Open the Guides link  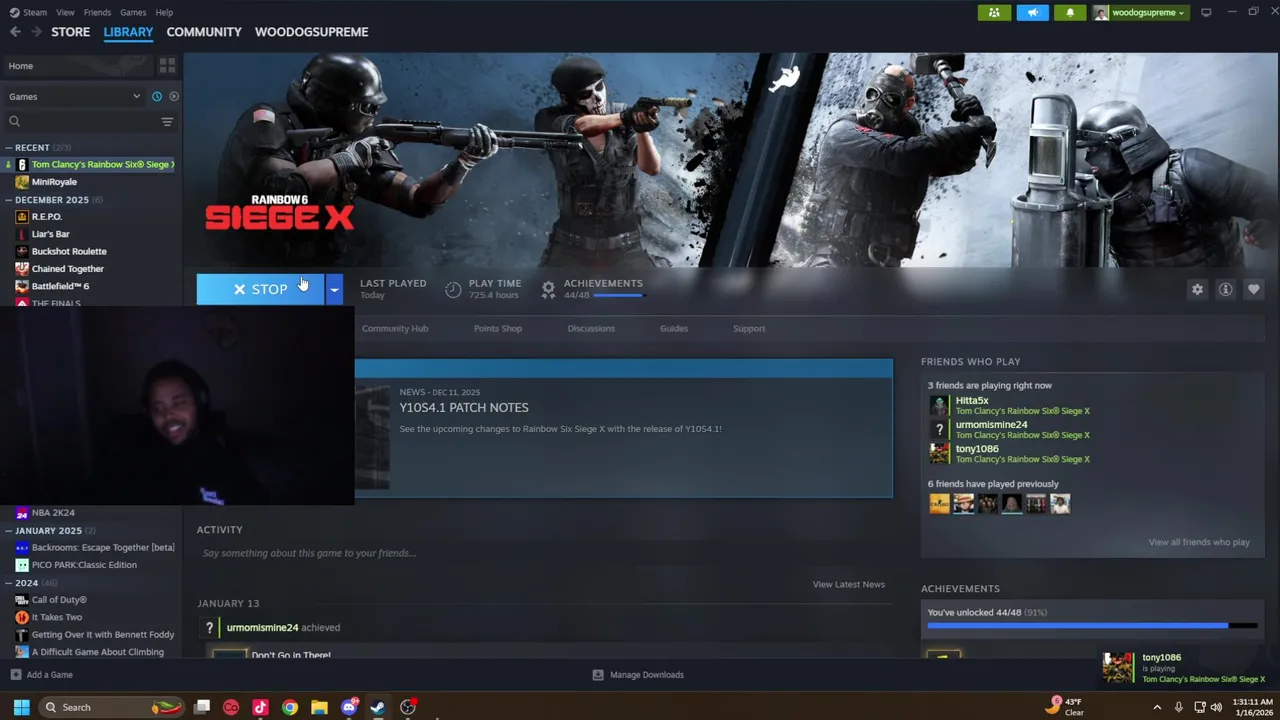[674, 328]
